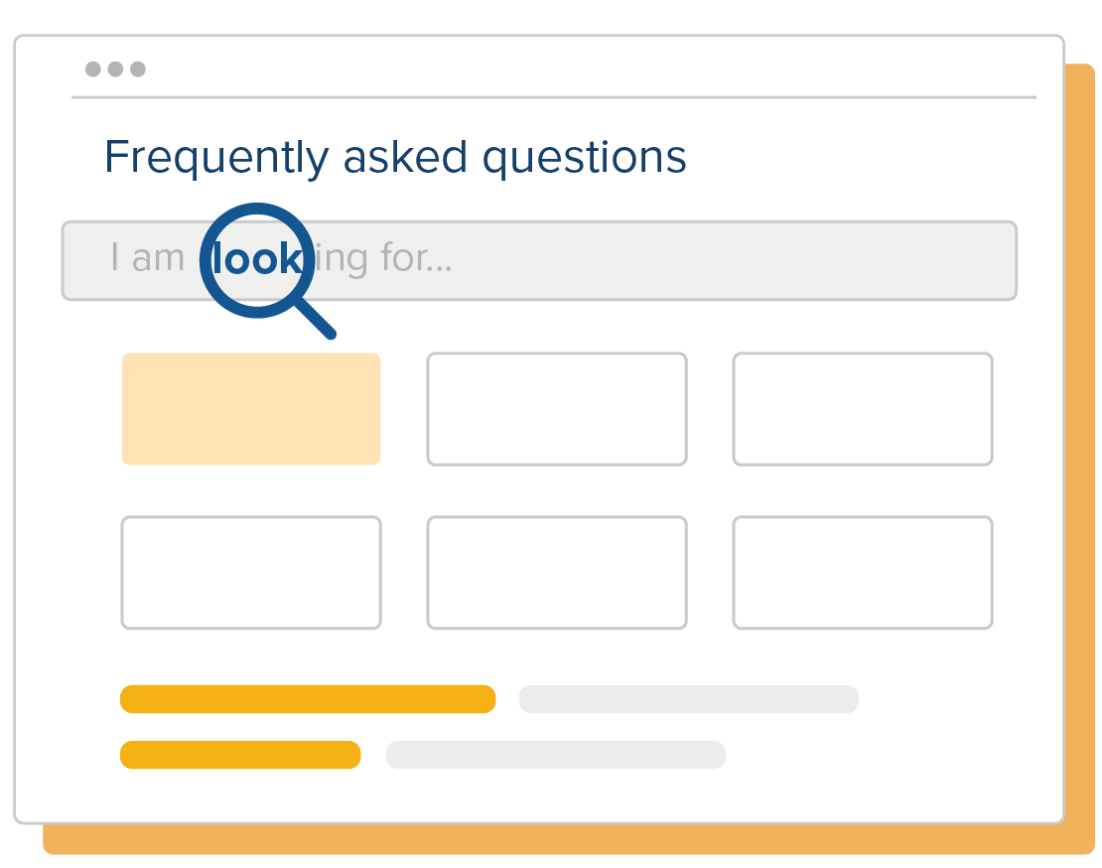Click the magnifying glass handle

318,321
